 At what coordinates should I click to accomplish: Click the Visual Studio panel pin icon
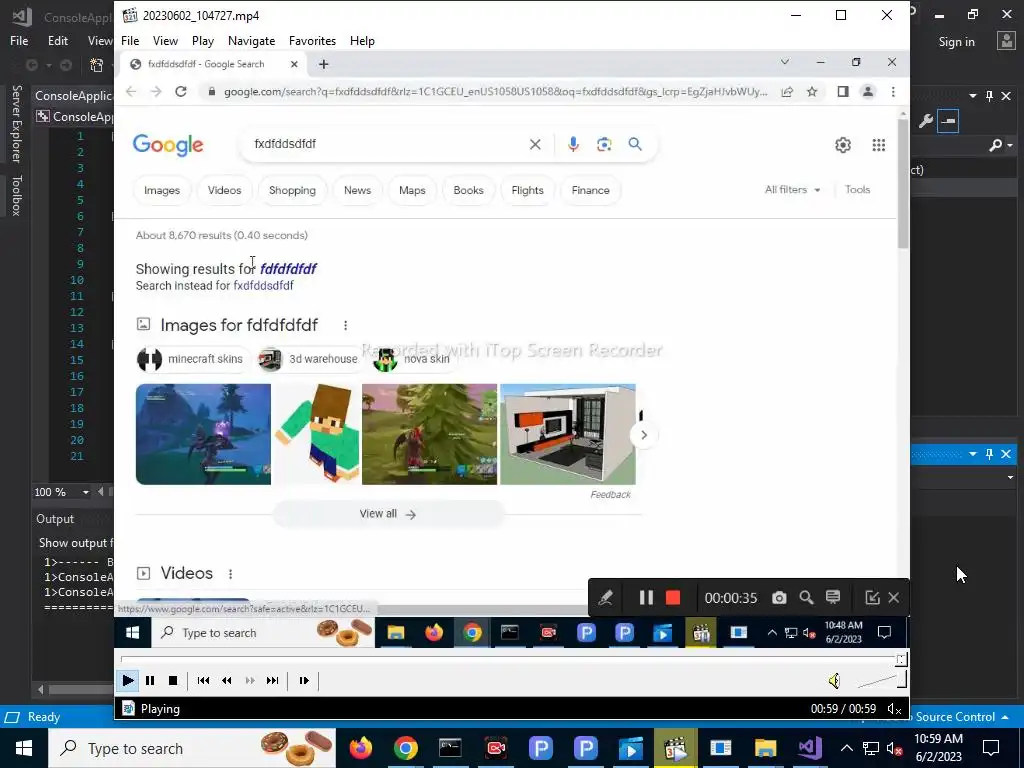[989, 96]
